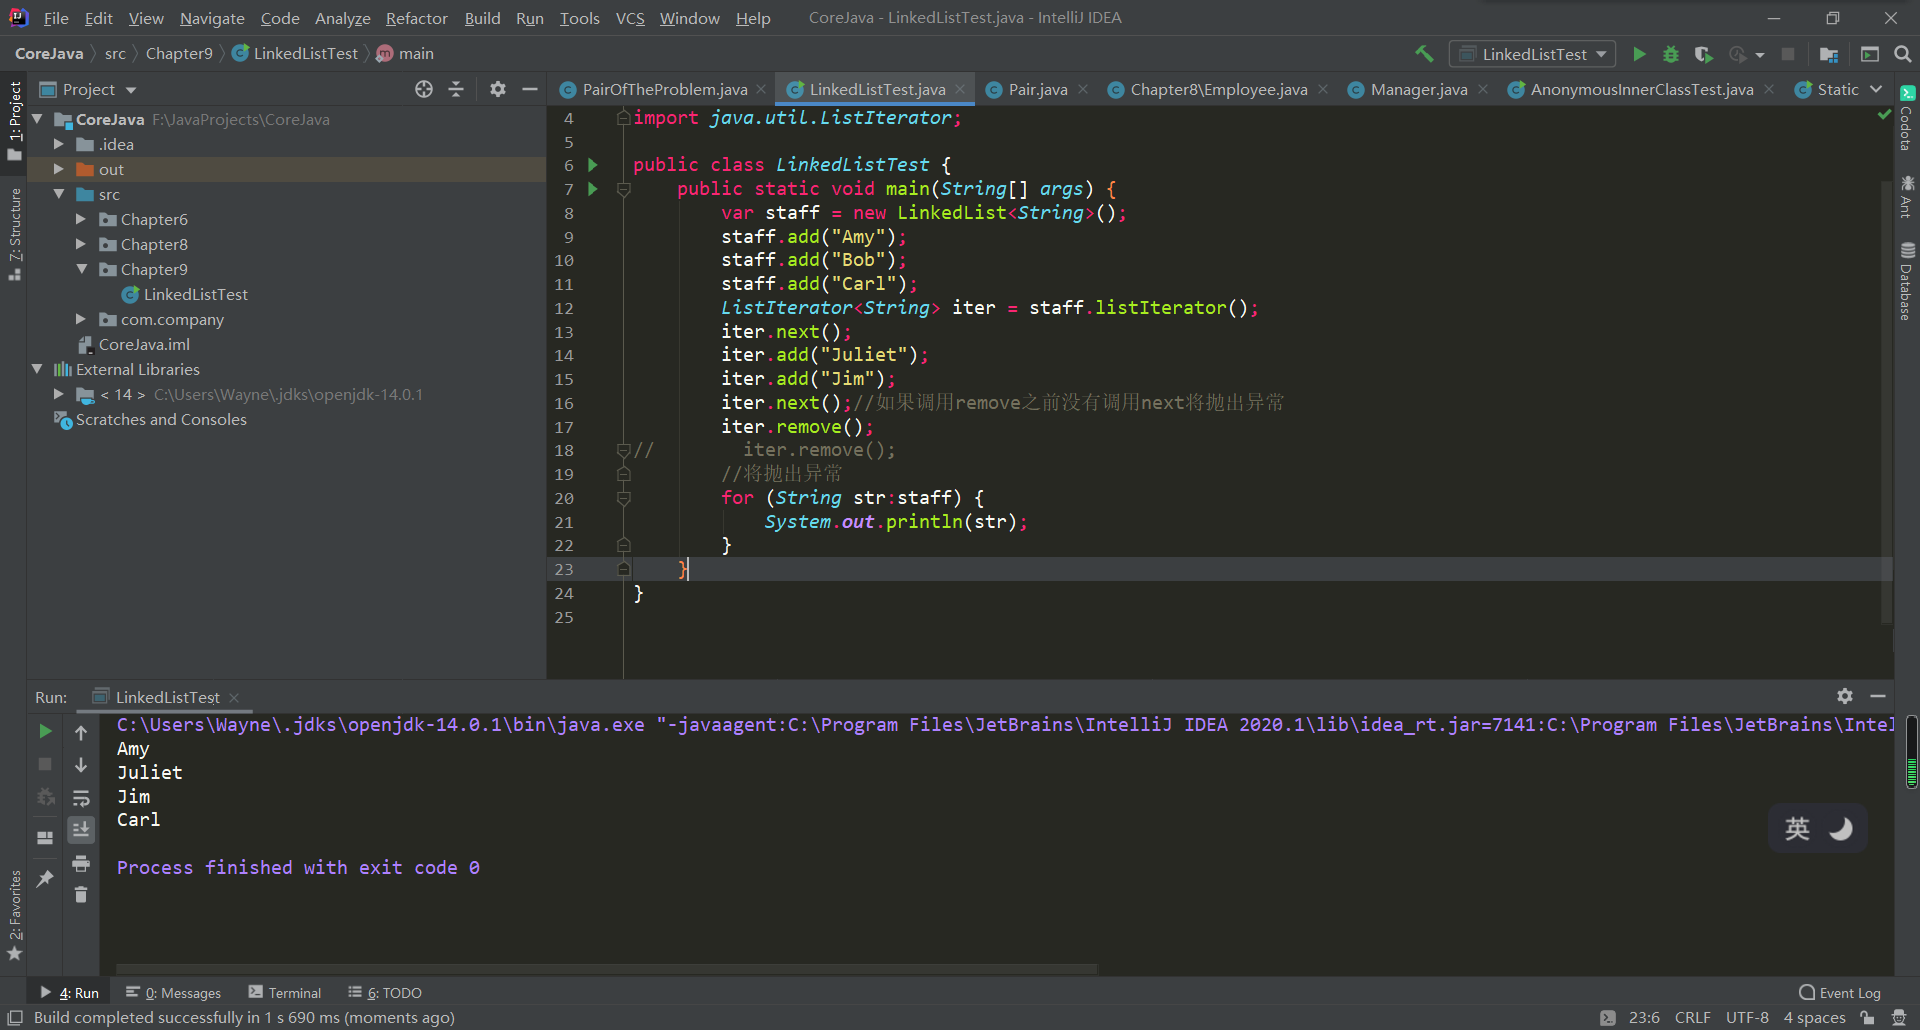Switch to PairOfTheProblem.java tab
The image size is (1920, 1030).
tap(664, 89)
